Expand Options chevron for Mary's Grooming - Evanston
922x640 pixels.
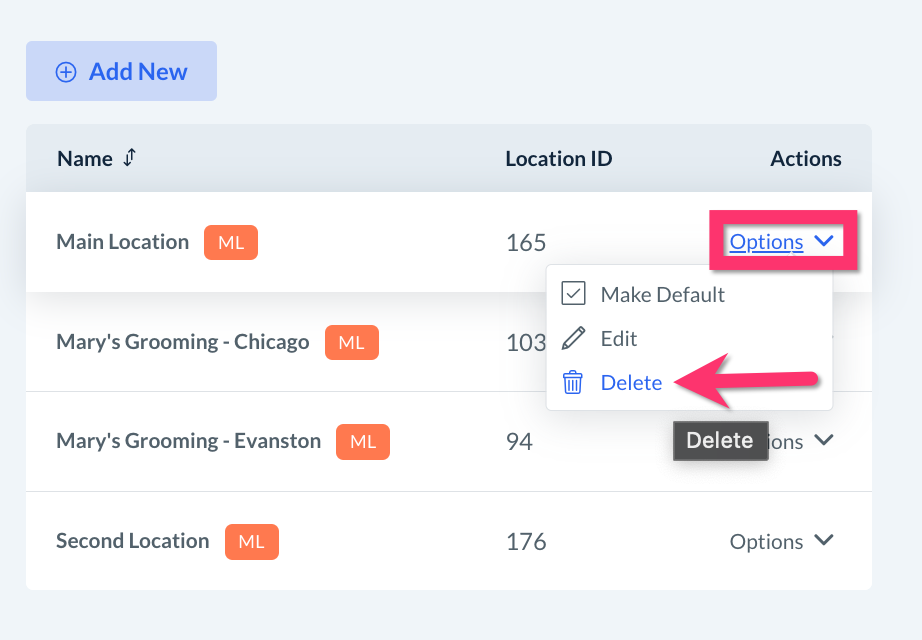824,440
